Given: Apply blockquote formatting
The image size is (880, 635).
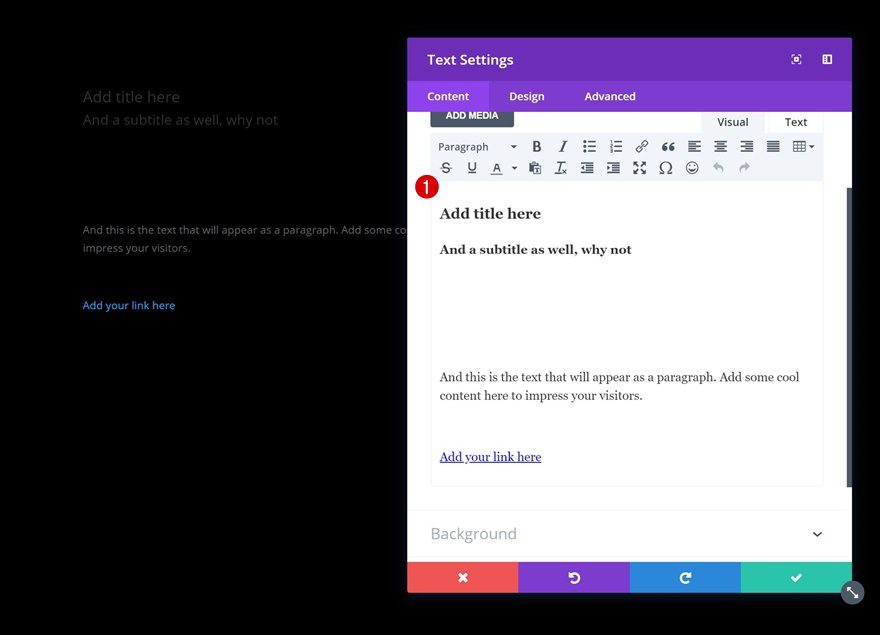Looking at the screenshot, I should point(668,147).
